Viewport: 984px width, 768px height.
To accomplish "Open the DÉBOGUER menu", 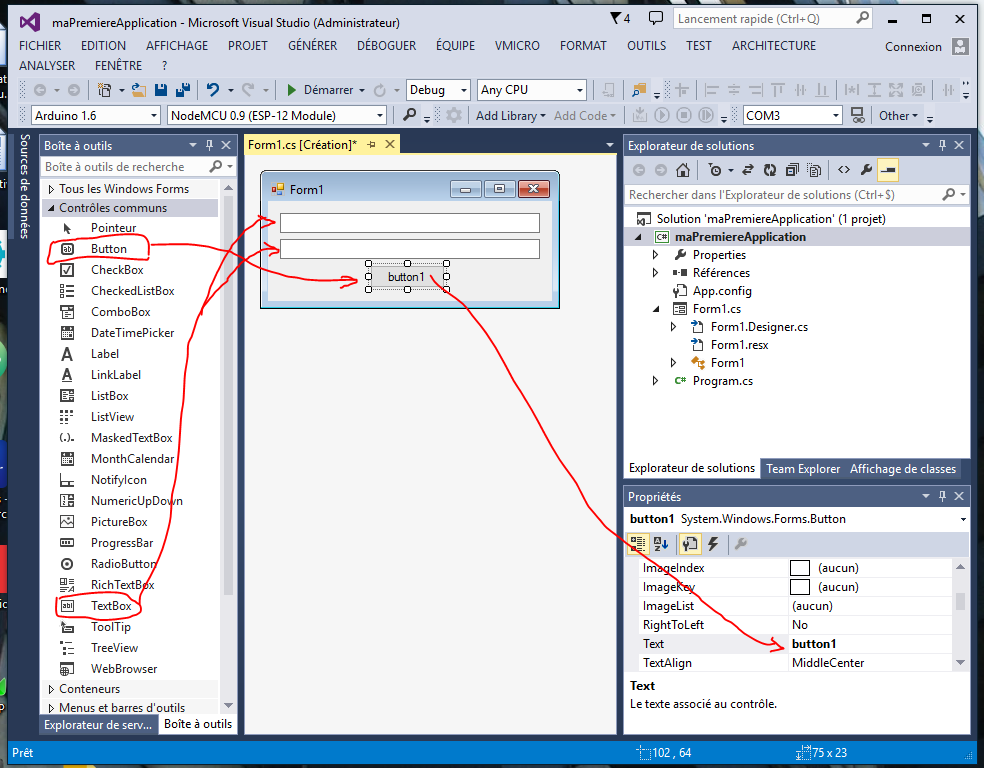I will [387, 46].
